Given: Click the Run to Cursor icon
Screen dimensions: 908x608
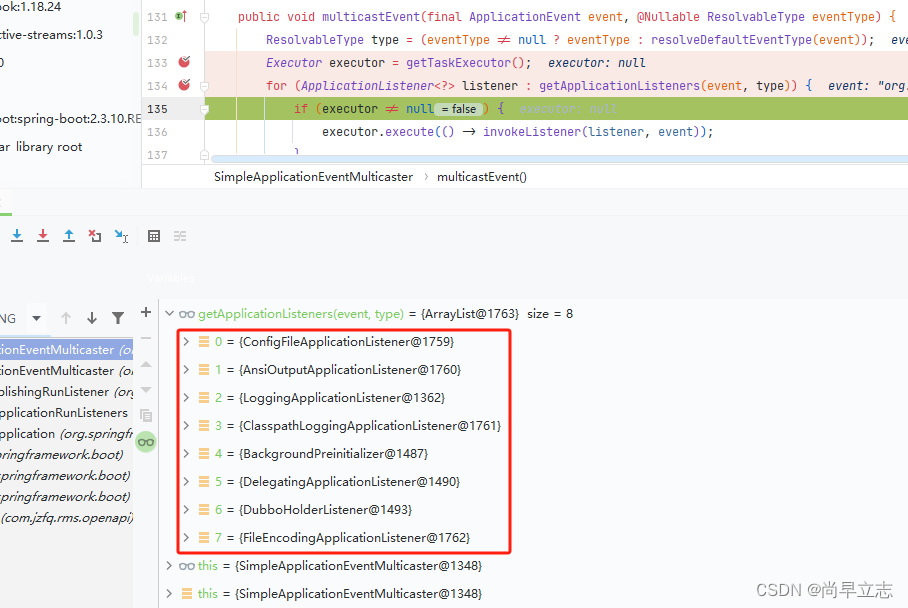Looking at the screenshot, I should (120, 236).
